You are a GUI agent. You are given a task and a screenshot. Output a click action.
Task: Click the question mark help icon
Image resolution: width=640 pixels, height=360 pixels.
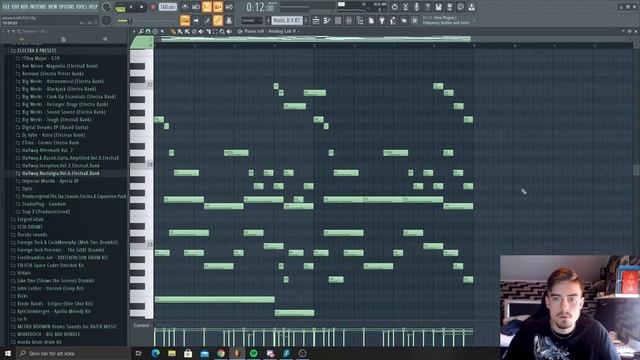tap(427, 7)
